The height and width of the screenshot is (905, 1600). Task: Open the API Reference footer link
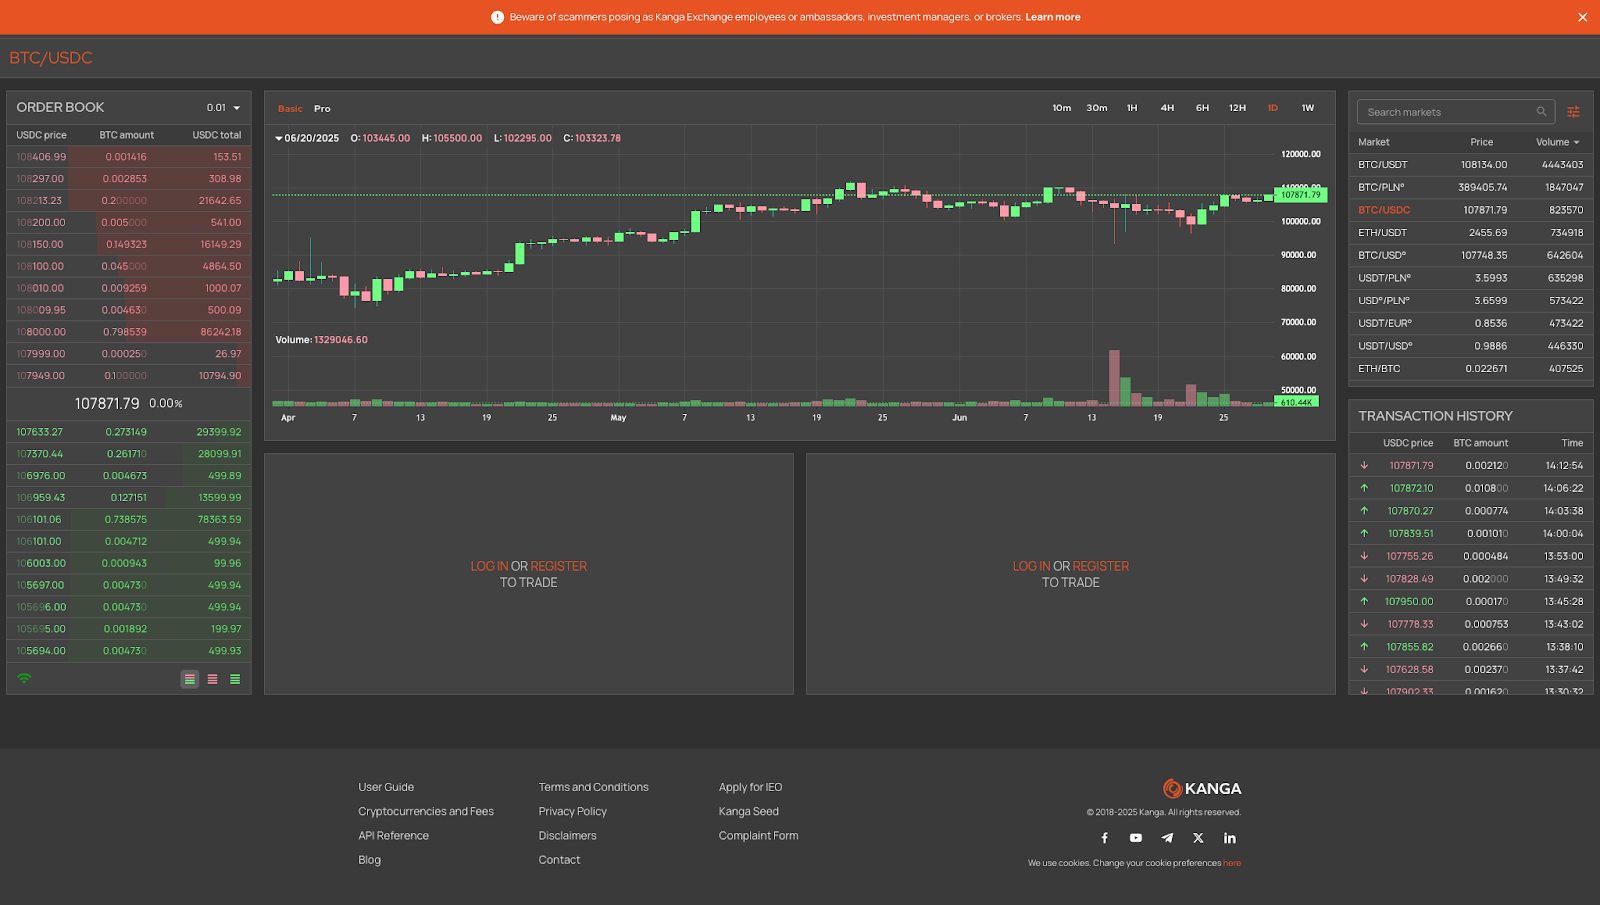(393, 836)
